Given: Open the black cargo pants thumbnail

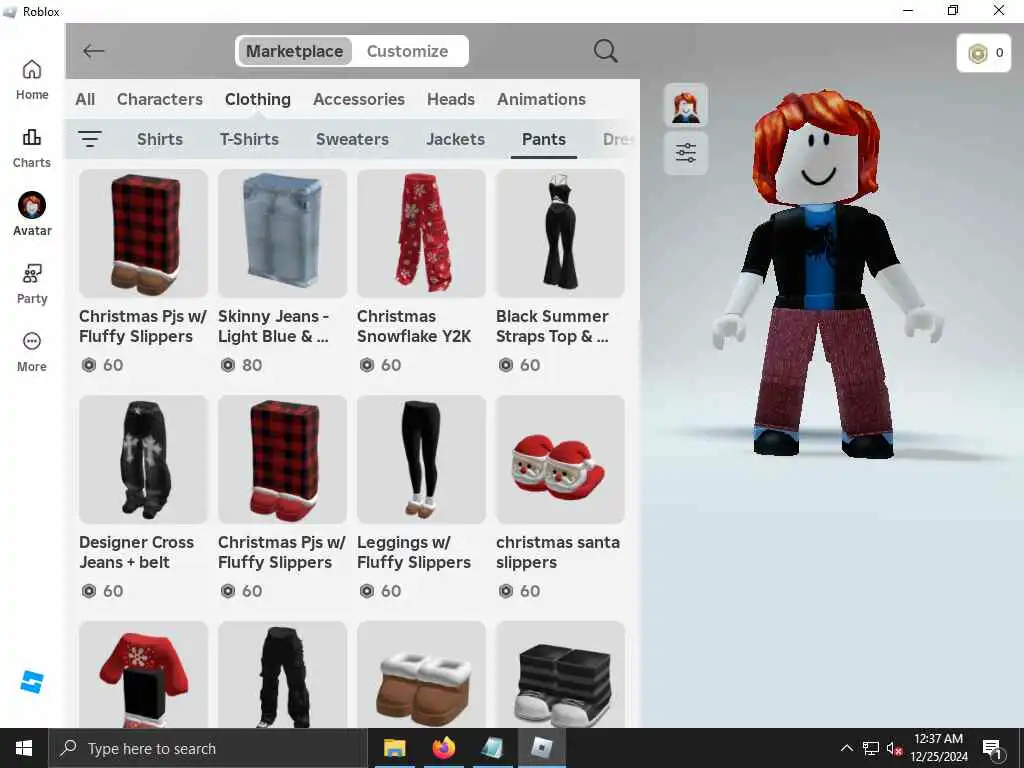Looking at the screenshot, I should pos(282,675).
